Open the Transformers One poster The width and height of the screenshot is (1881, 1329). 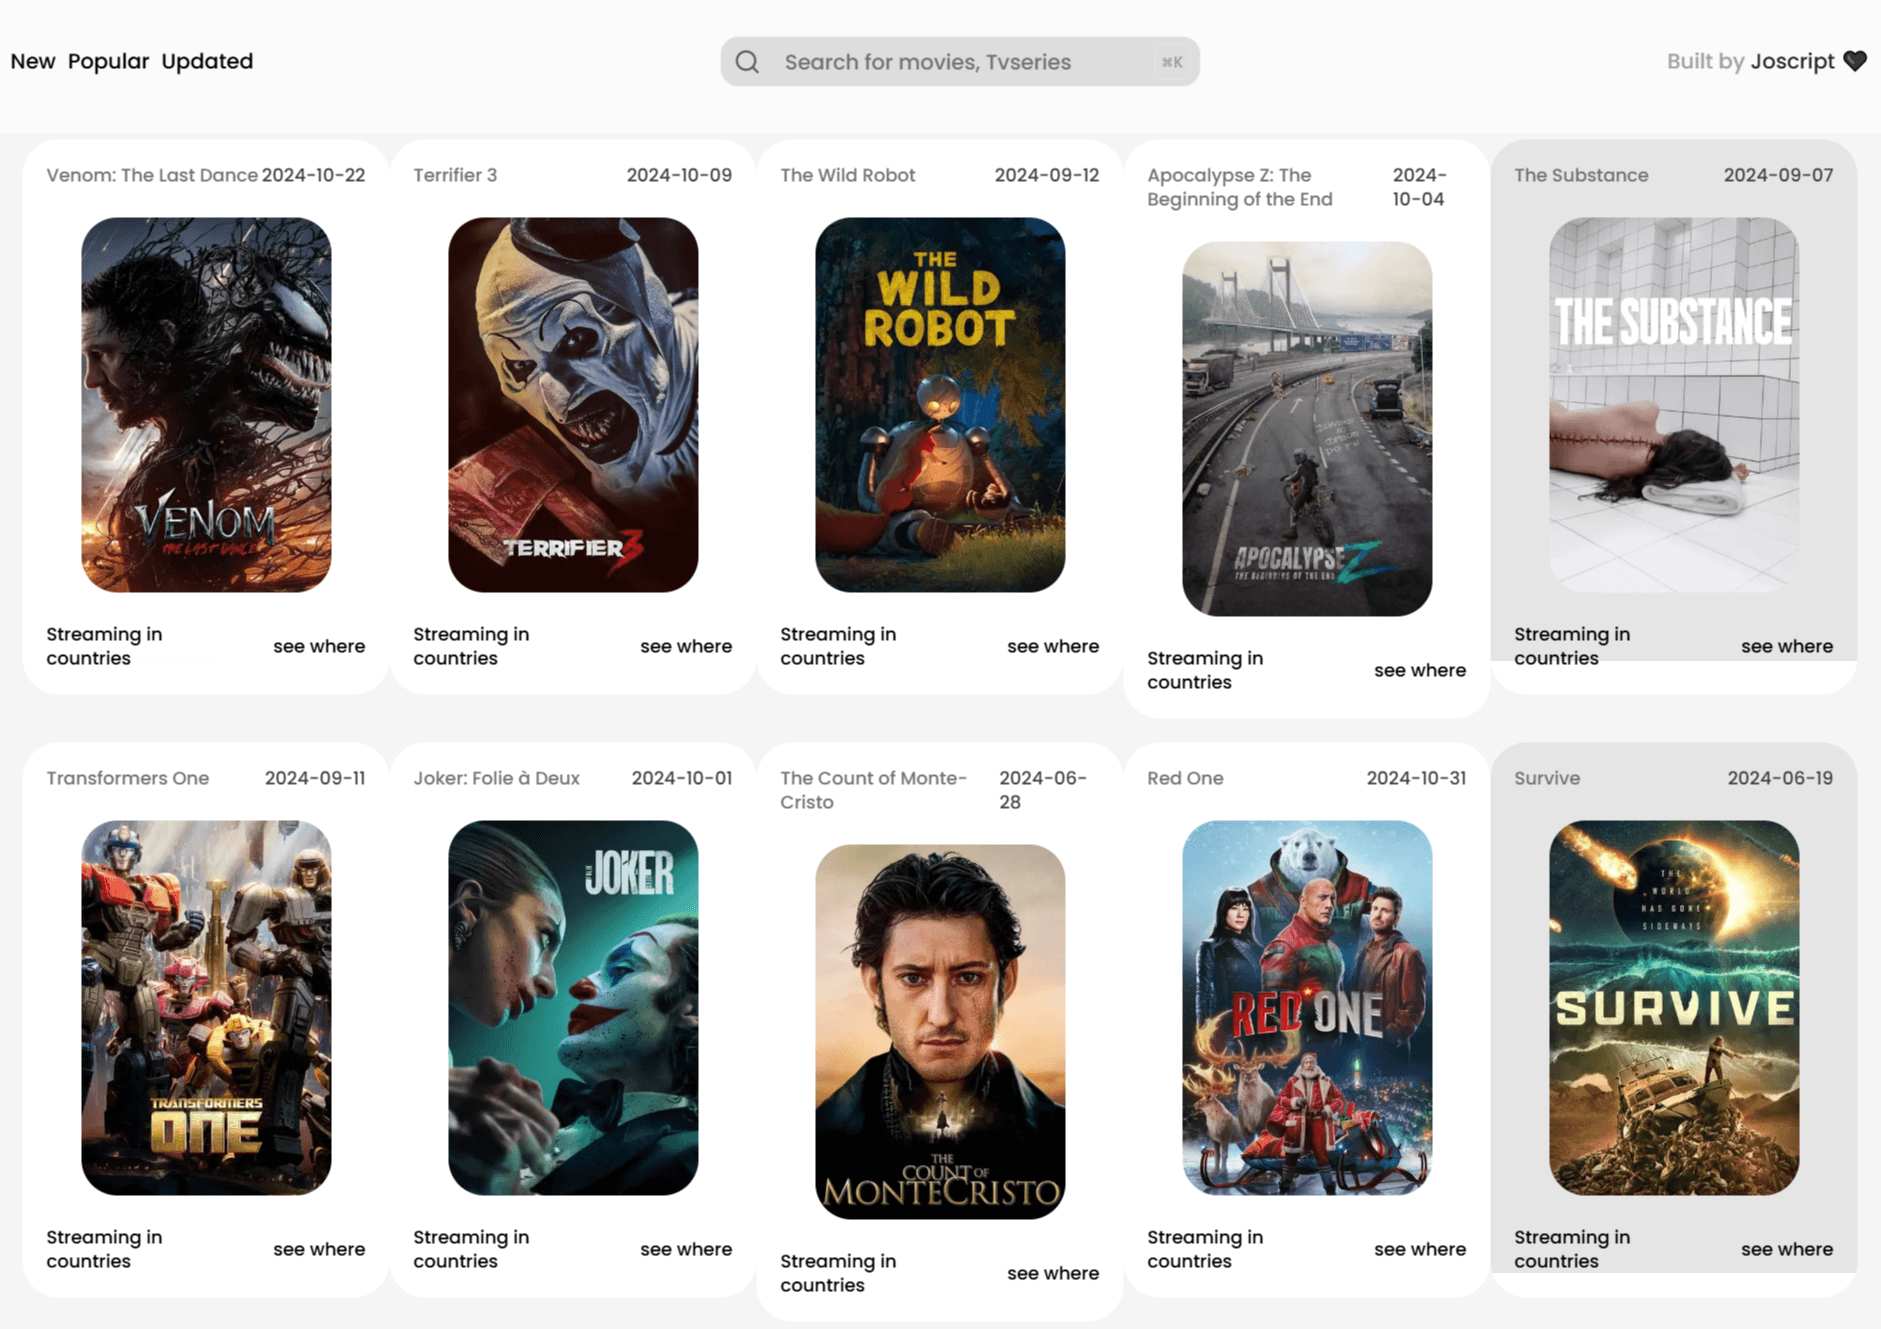click(x=206, y=1008)
